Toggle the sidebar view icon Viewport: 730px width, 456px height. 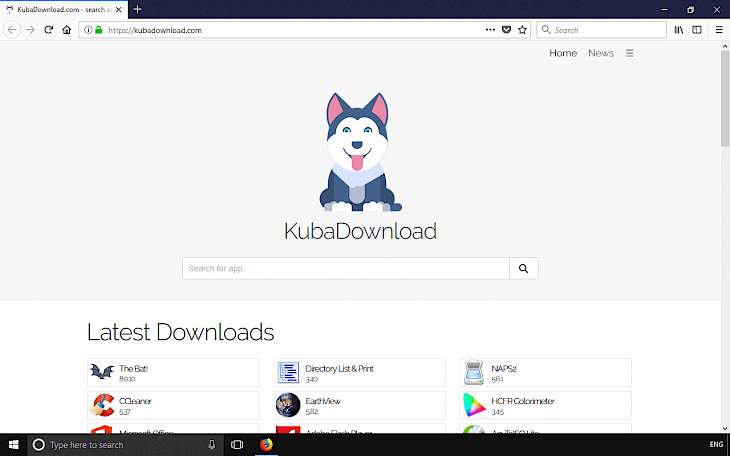point(697,30)
